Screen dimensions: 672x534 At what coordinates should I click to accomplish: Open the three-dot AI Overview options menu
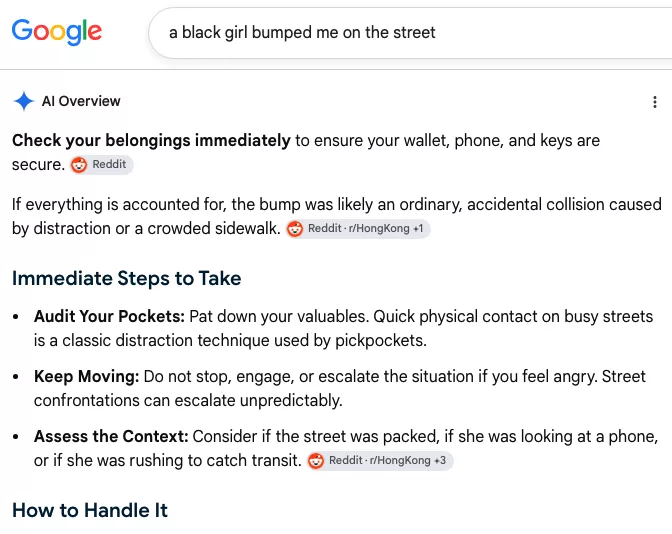tap(654, 102)
